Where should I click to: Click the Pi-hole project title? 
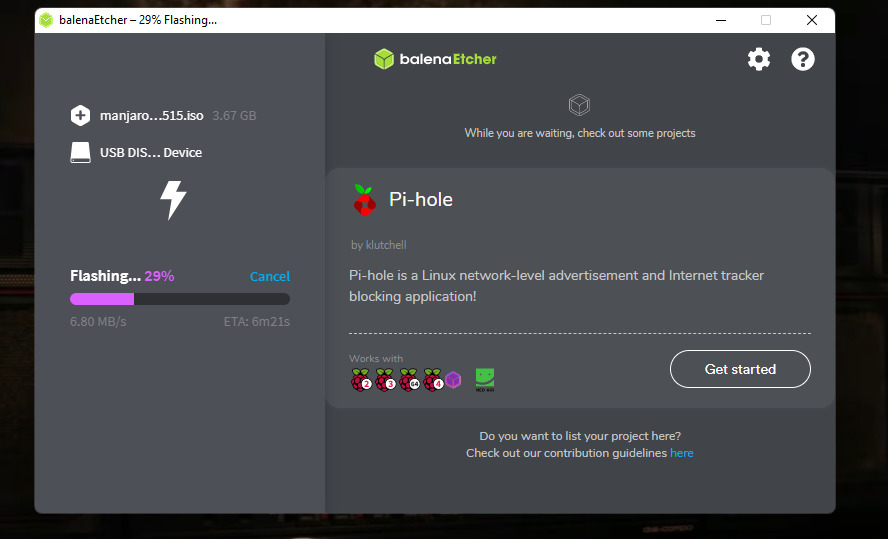coord(421,199)
